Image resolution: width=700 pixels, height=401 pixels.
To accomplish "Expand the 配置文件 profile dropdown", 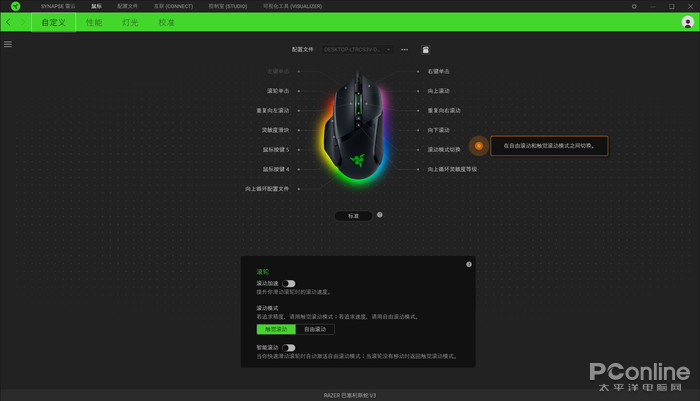I will coord(357,50).
